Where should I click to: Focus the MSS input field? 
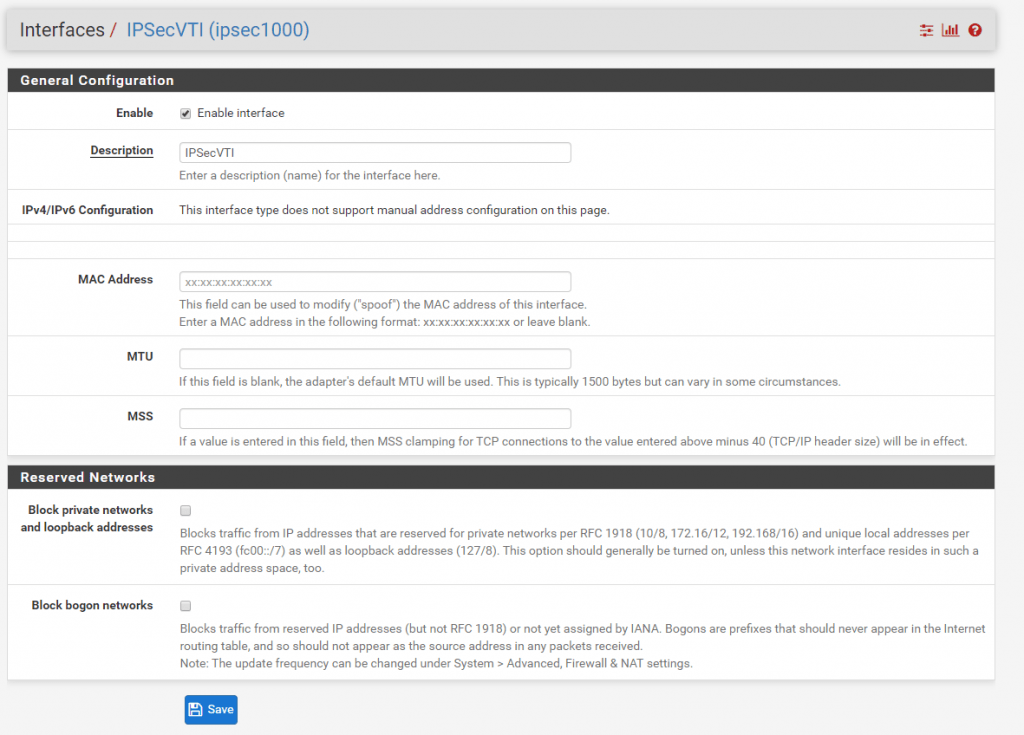coord(375,419)
